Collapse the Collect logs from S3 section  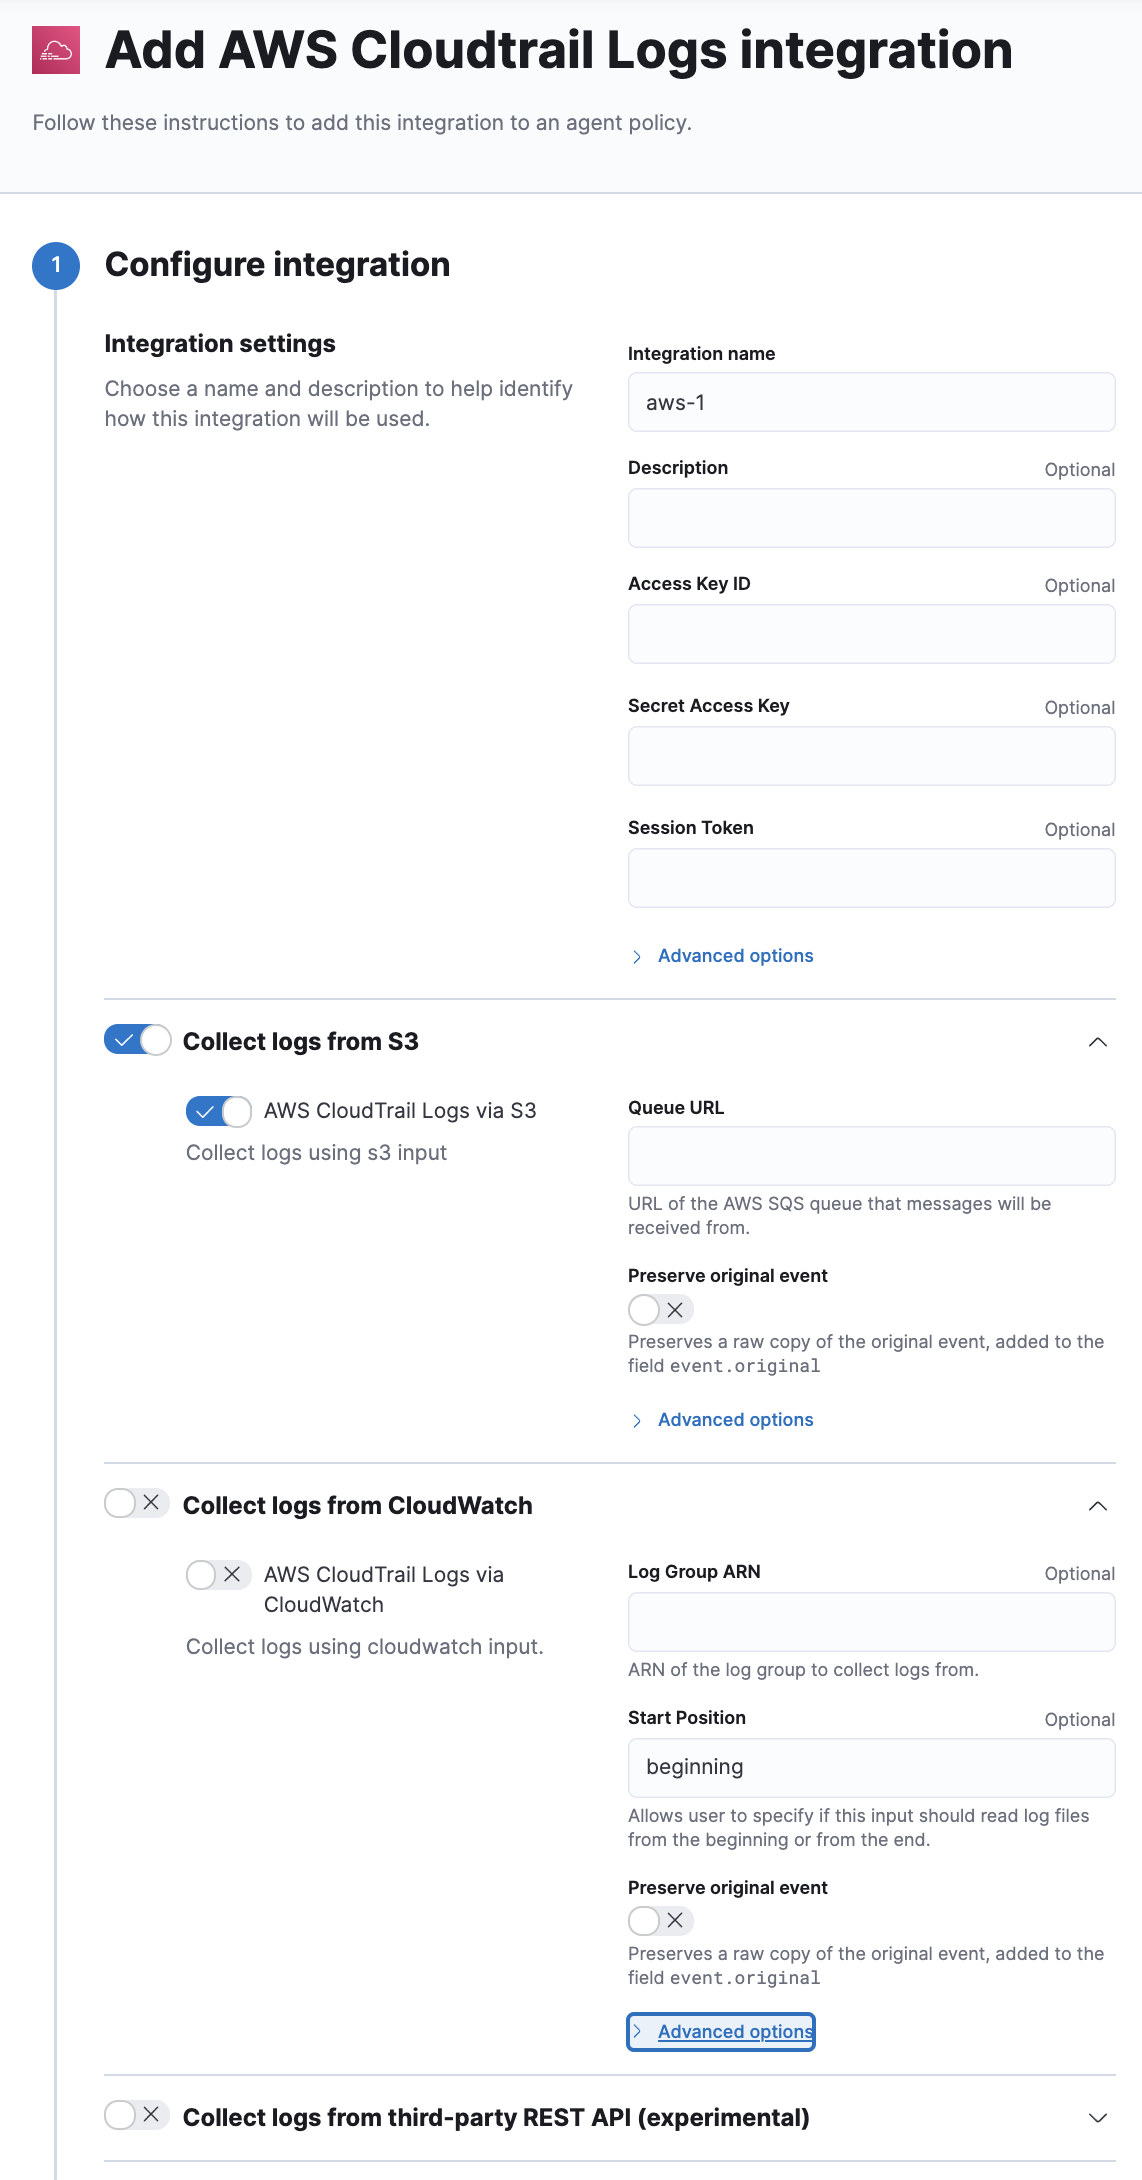[1097, 1042]
